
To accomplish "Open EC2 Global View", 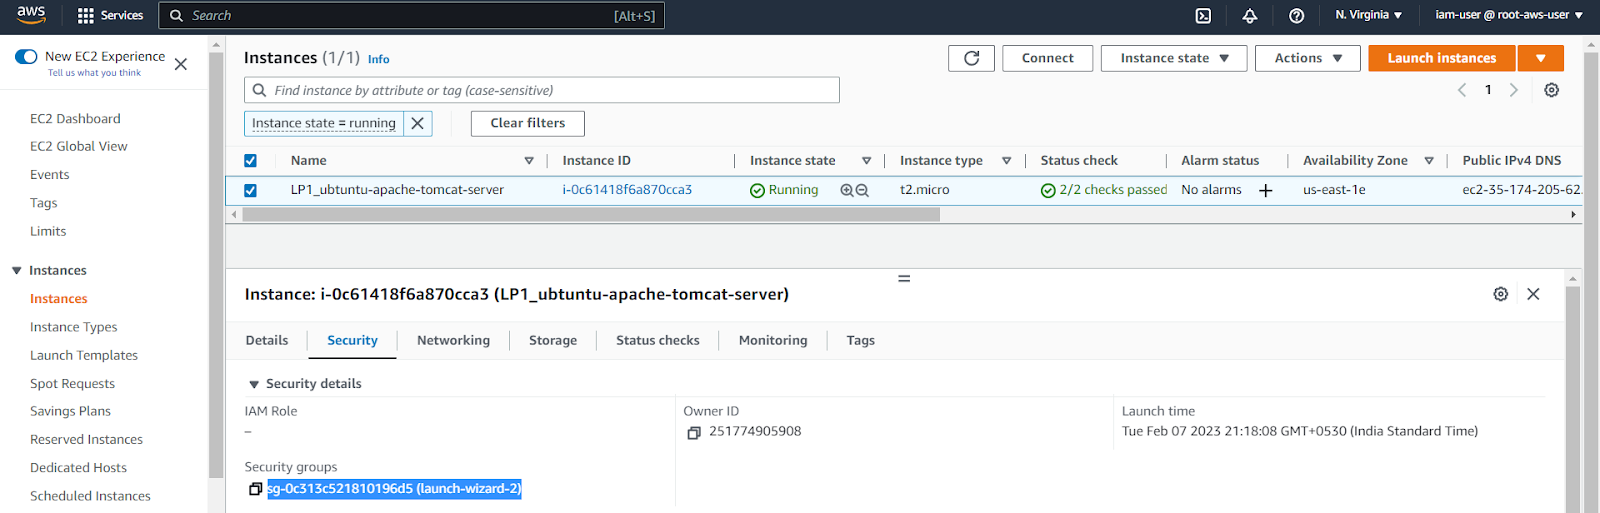I will pos(79,147).
